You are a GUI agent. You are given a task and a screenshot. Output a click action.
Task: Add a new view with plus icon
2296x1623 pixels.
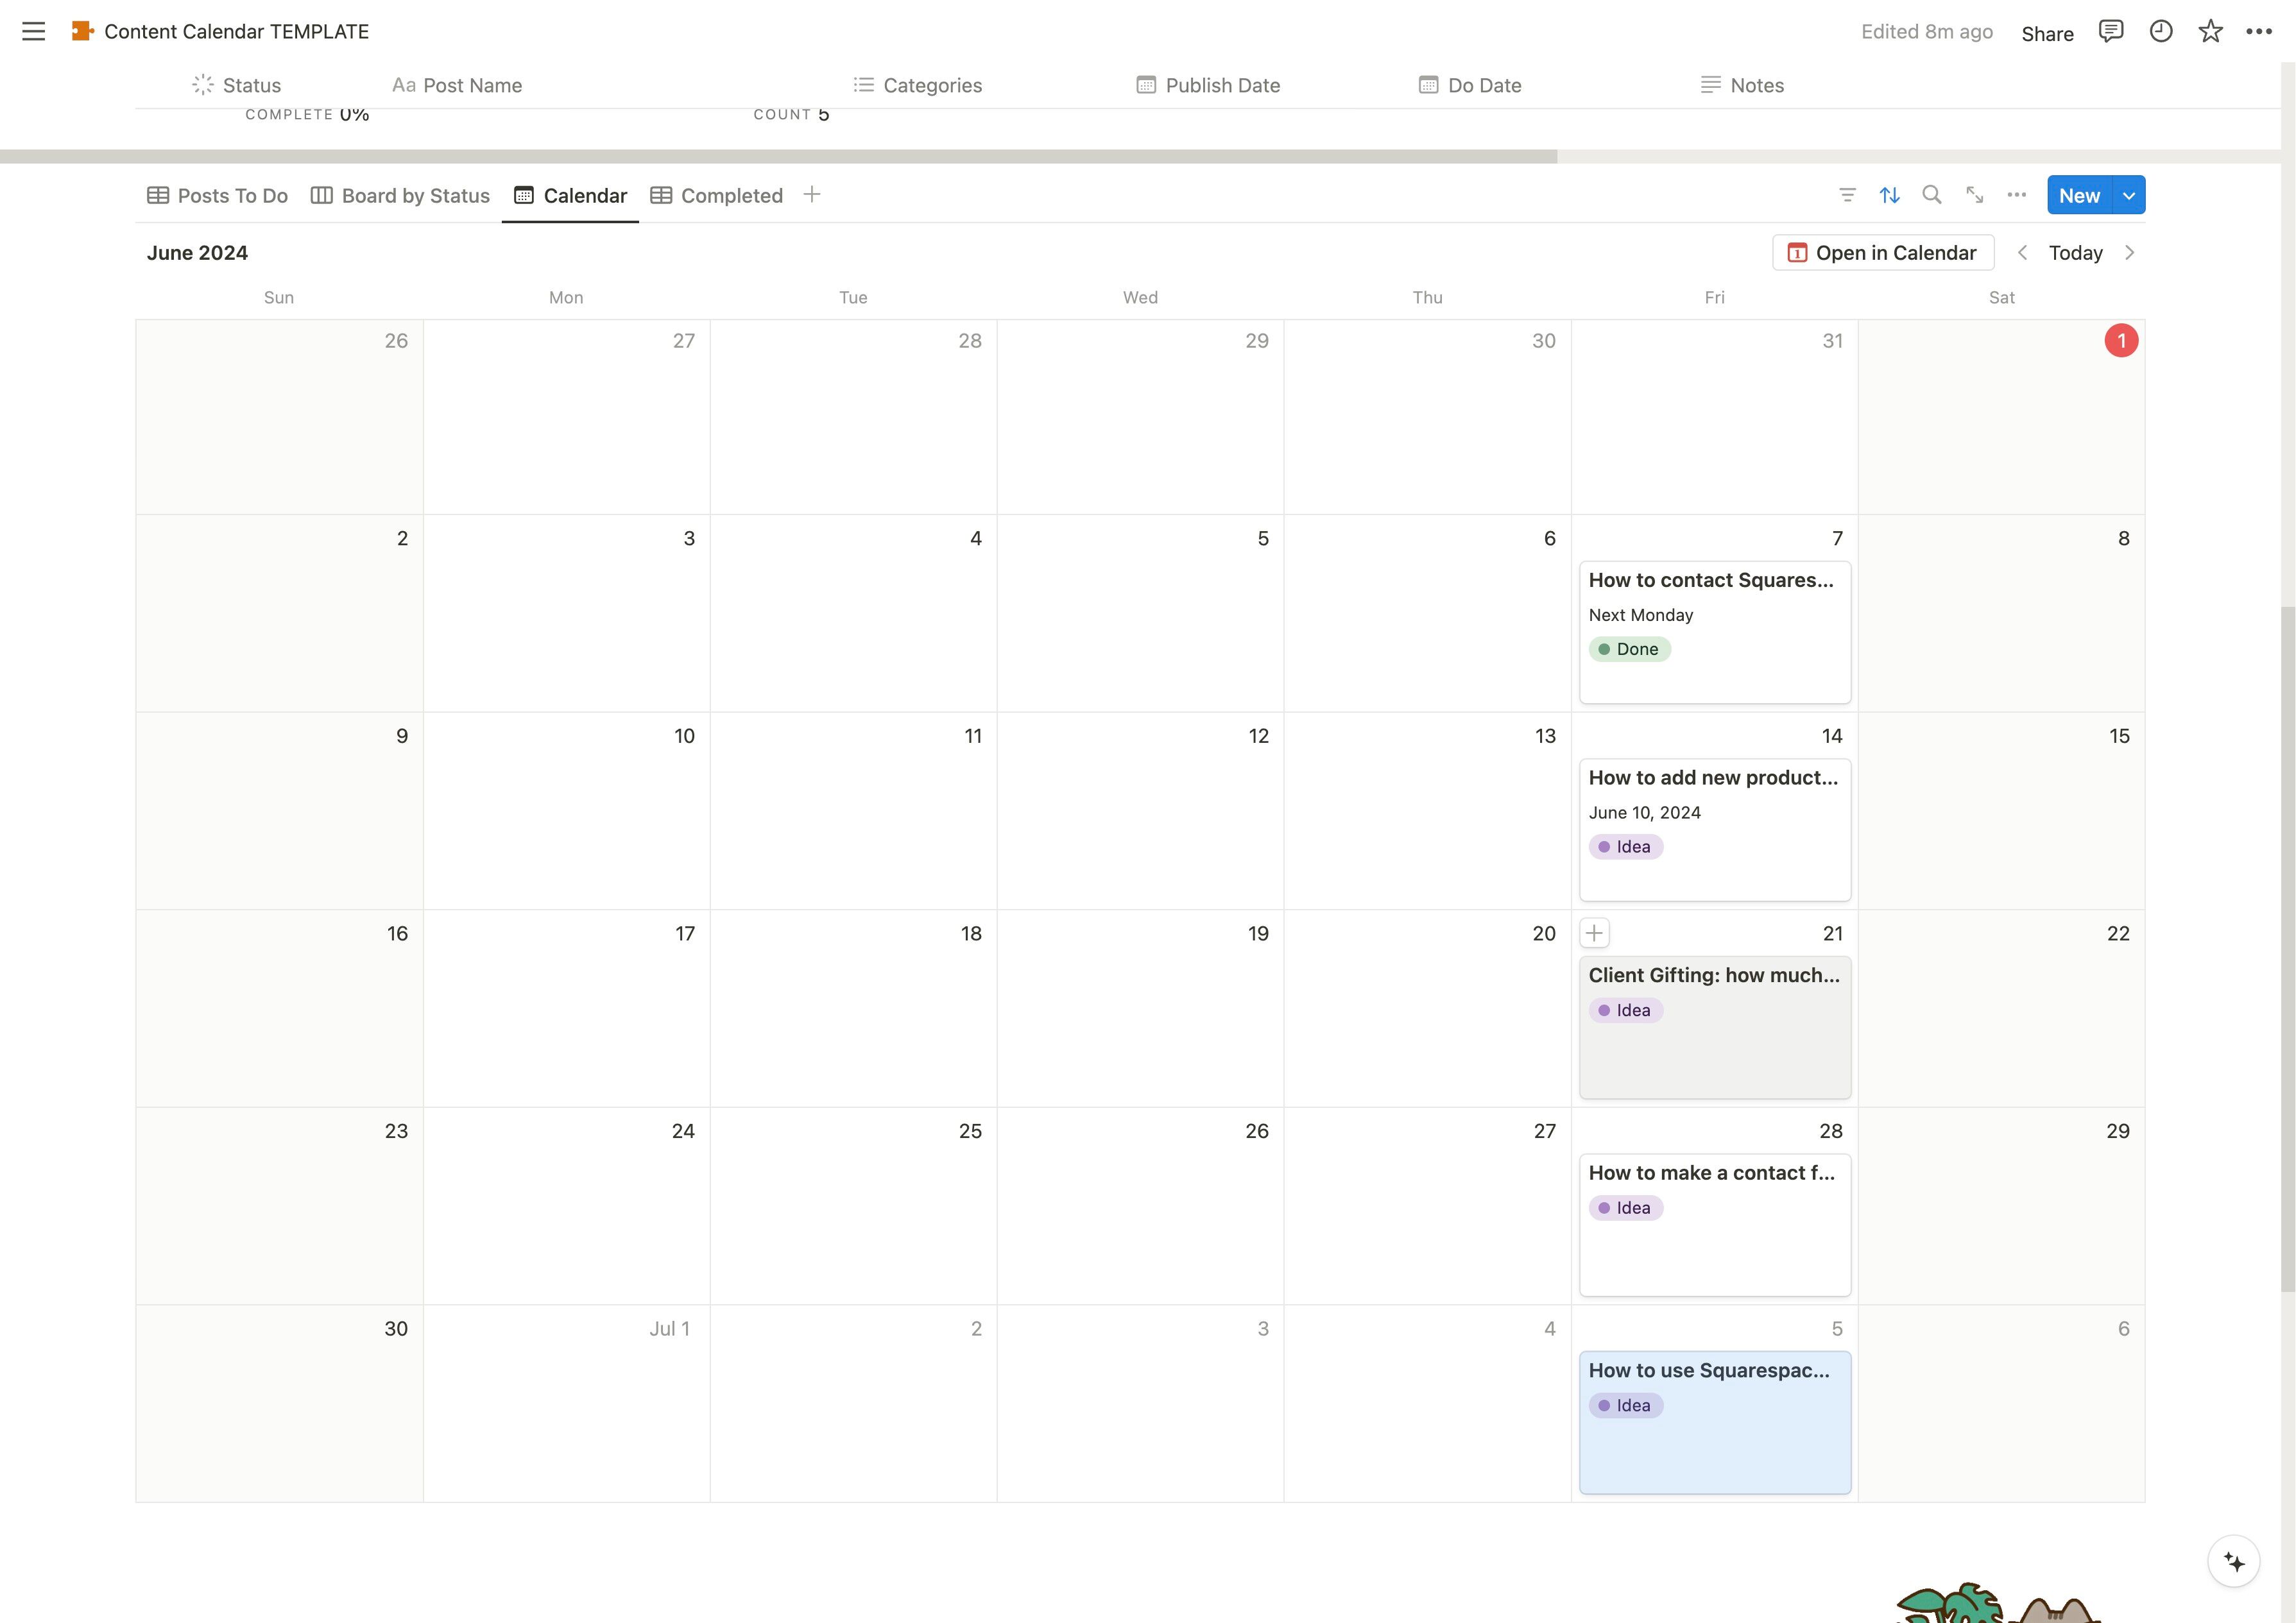click(812, 195)
